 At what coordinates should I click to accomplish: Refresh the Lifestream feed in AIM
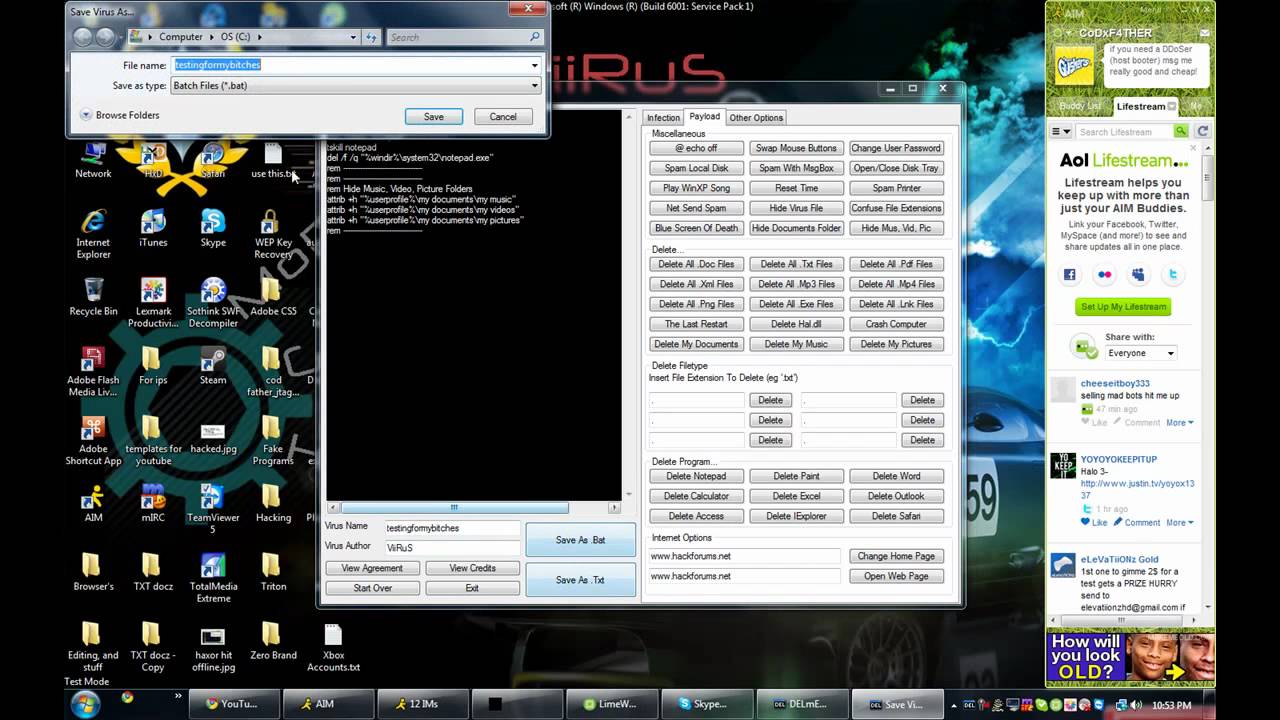[1202, 131]
